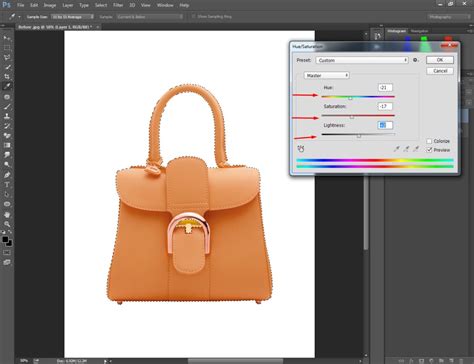Toggle Quick Mask mode
The width and height of the screenshot is (474, 364).
pyautogui.click(x=7, y=253)
